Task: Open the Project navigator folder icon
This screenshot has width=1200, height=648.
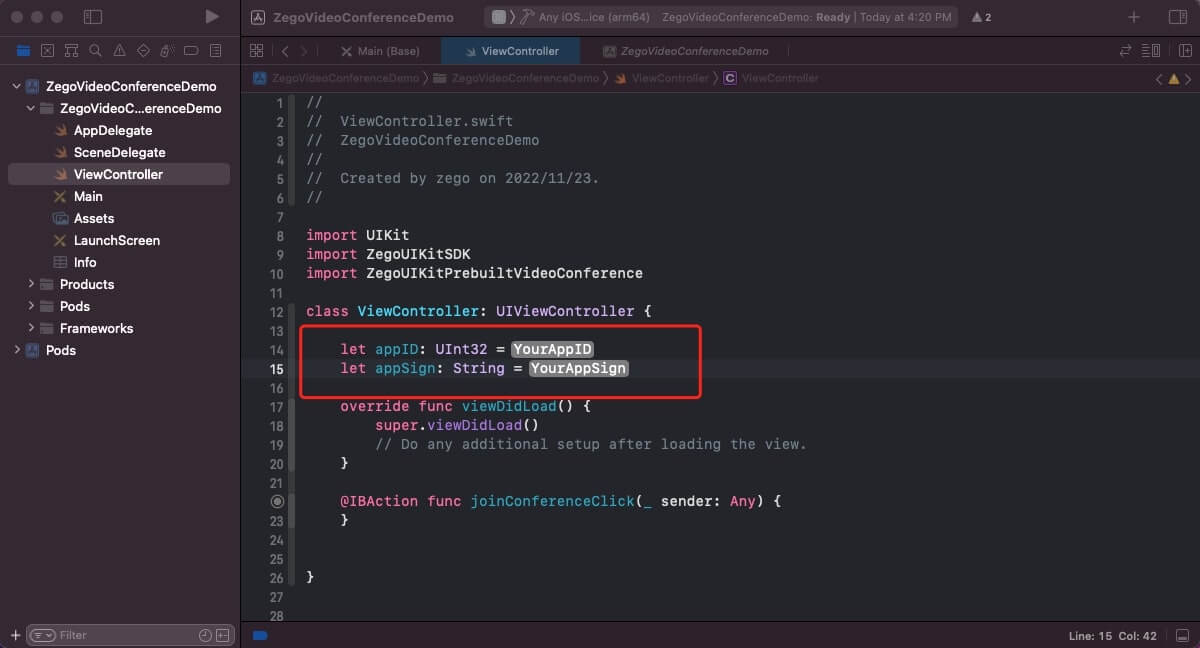Action: point(23,50)
